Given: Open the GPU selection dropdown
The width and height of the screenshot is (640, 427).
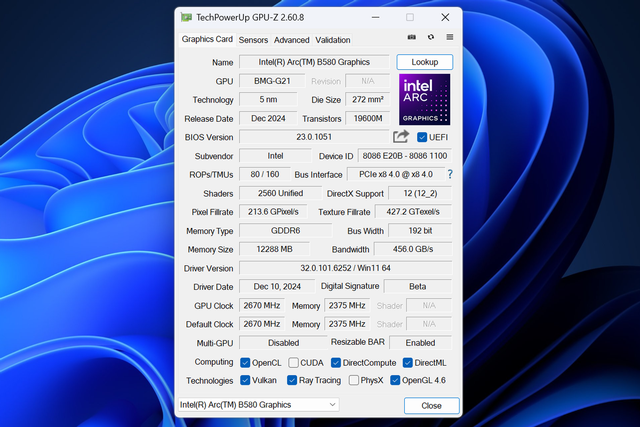Looking at the screenshot, I should coord(259,405).
